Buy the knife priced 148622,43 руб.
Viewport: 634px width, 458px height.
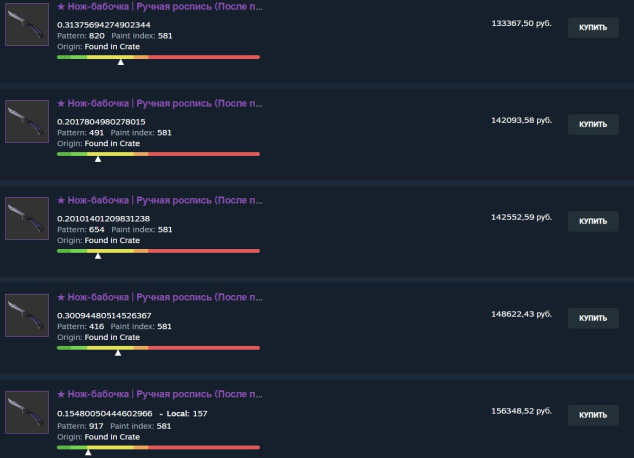coord(593,318)
